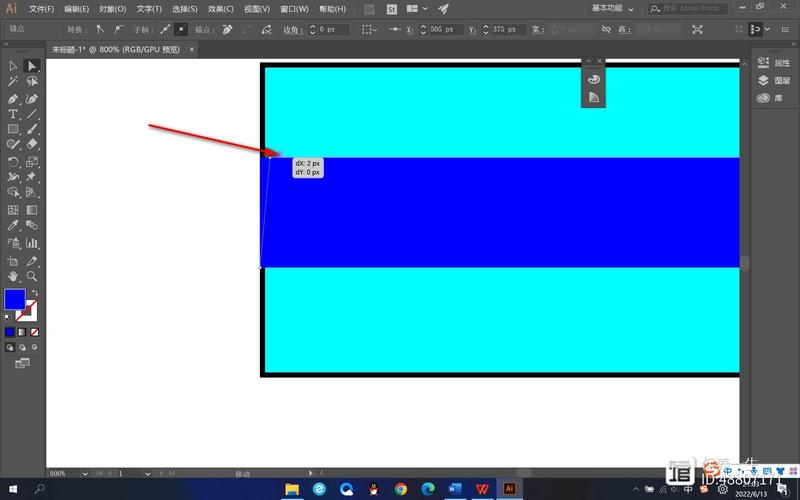Viewport: 800px width, 500px height.
Task: Set the paint mode to None
Action: [x=35, y=331]
